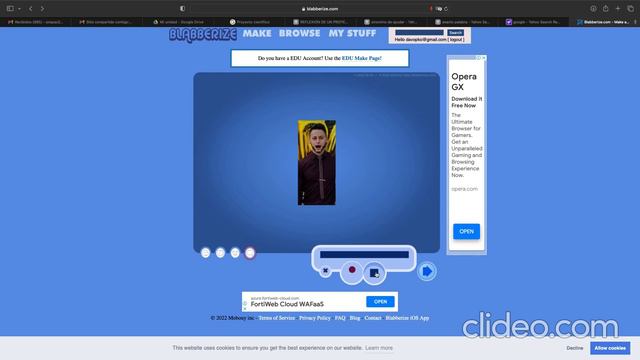This screenshot has height=360, width=640.
Task: Open the MY STUFF menu
Action: tap(352, 33)
